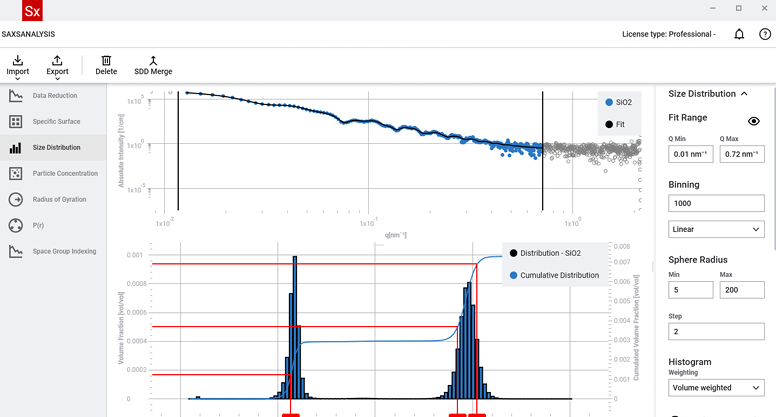Screen dimensions: 776x417
Task: Open the Linear binning dropdown
Action: [x=715, y=229]
